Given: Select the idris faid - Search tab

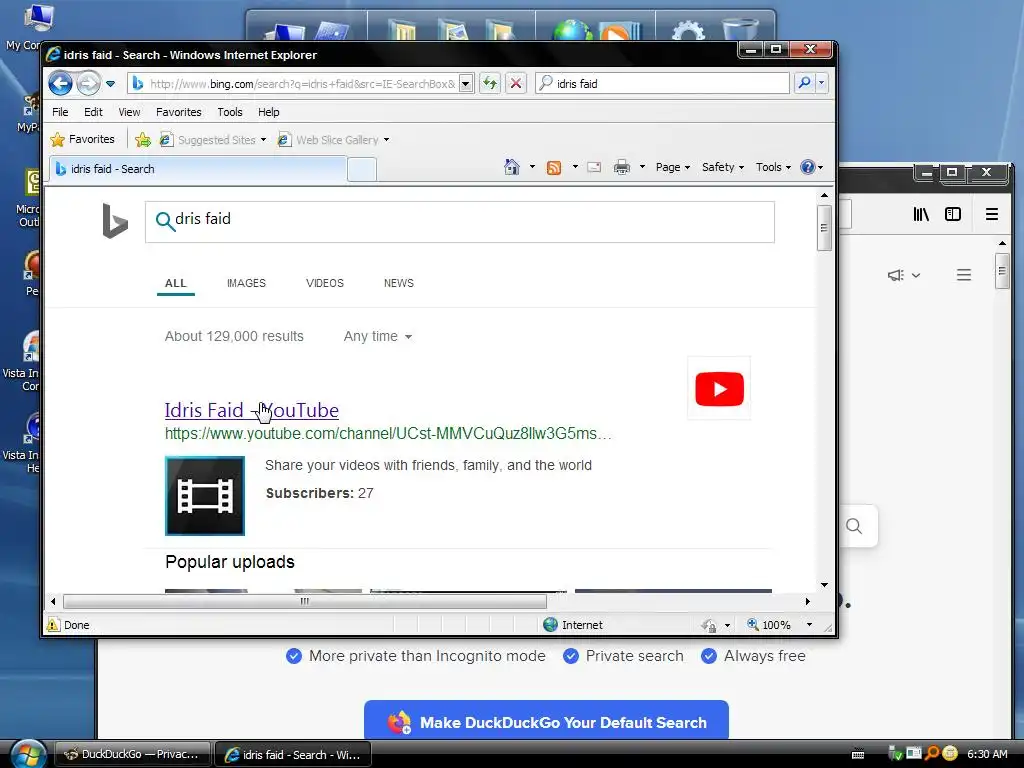Looking at the screenshot, I should (x=197, y=168).
